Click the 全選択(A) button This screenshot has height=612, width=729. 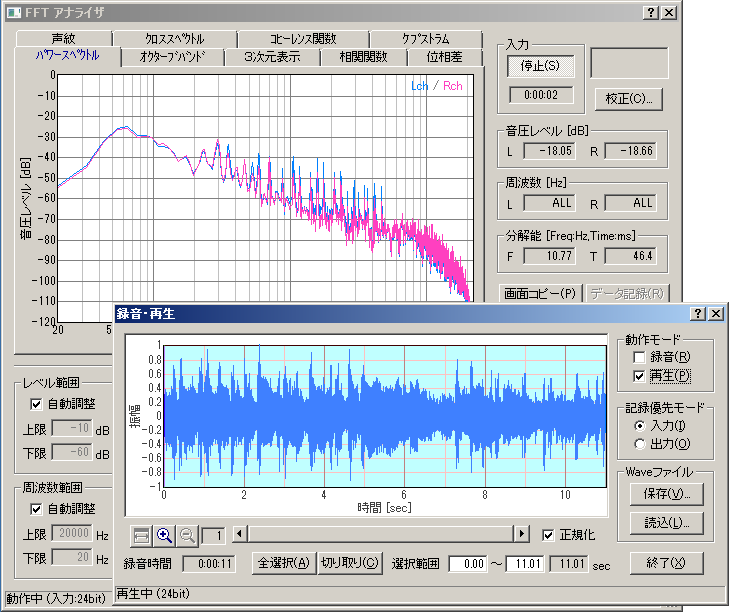284,563
